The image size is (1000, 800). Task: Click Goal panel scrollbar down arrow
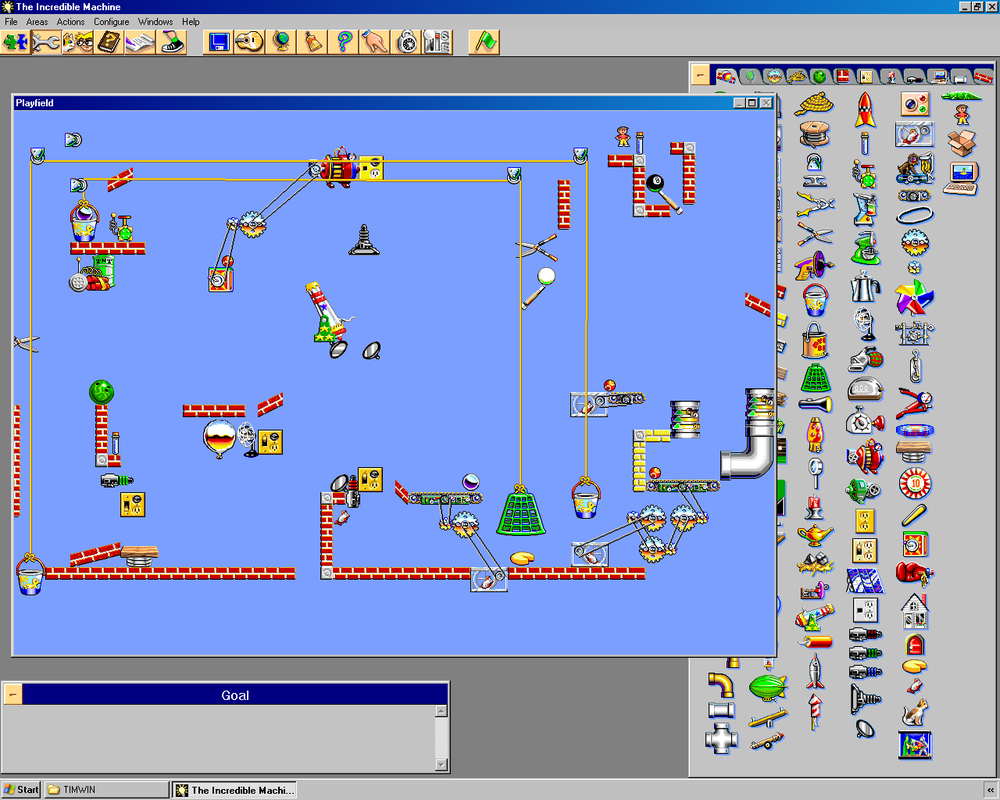click(441, 766)
